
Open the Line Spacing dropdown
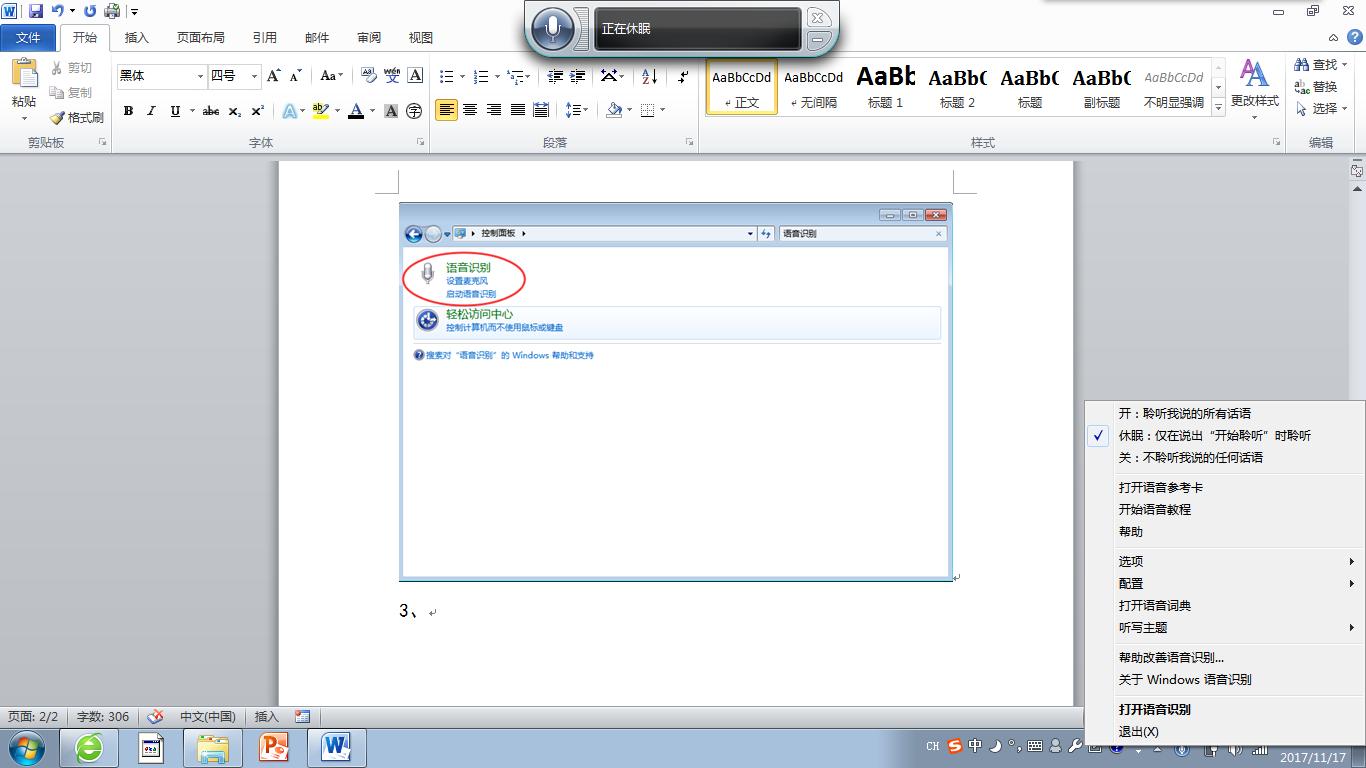point(575,110)
